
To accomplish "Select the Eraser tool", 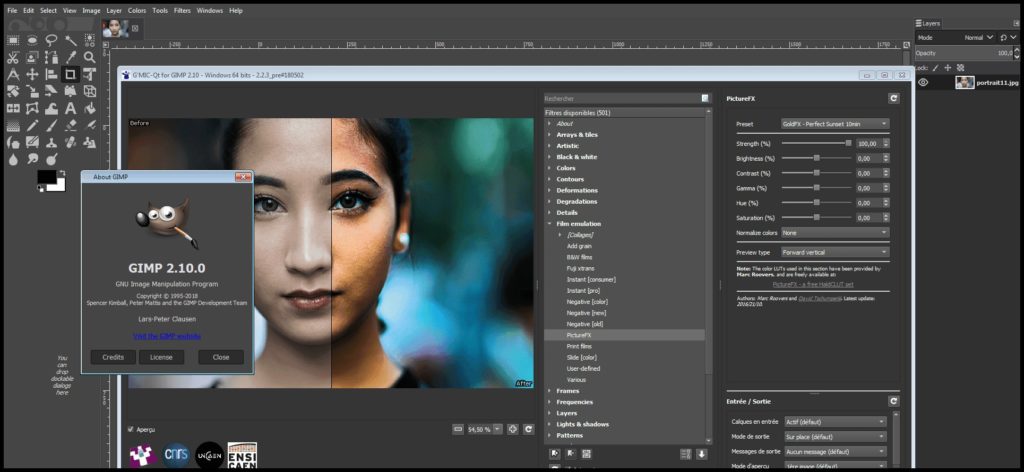I will 71,125.
